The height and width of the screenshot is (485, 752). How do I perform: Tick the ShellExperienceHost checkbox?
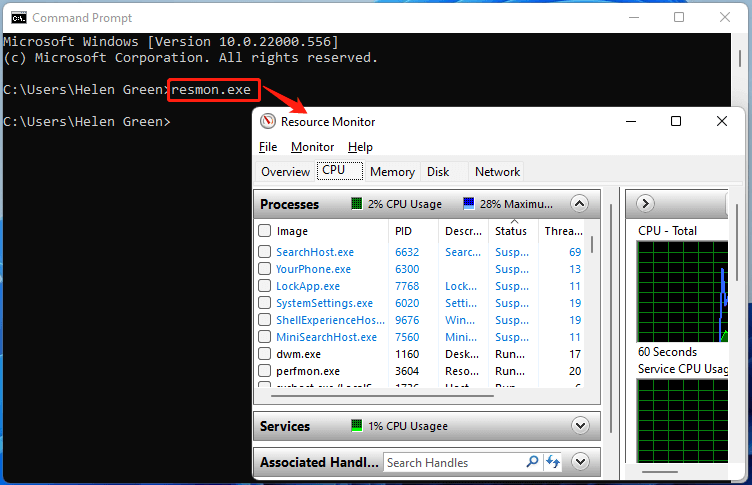pyautogui.click(x=264, y=319)
